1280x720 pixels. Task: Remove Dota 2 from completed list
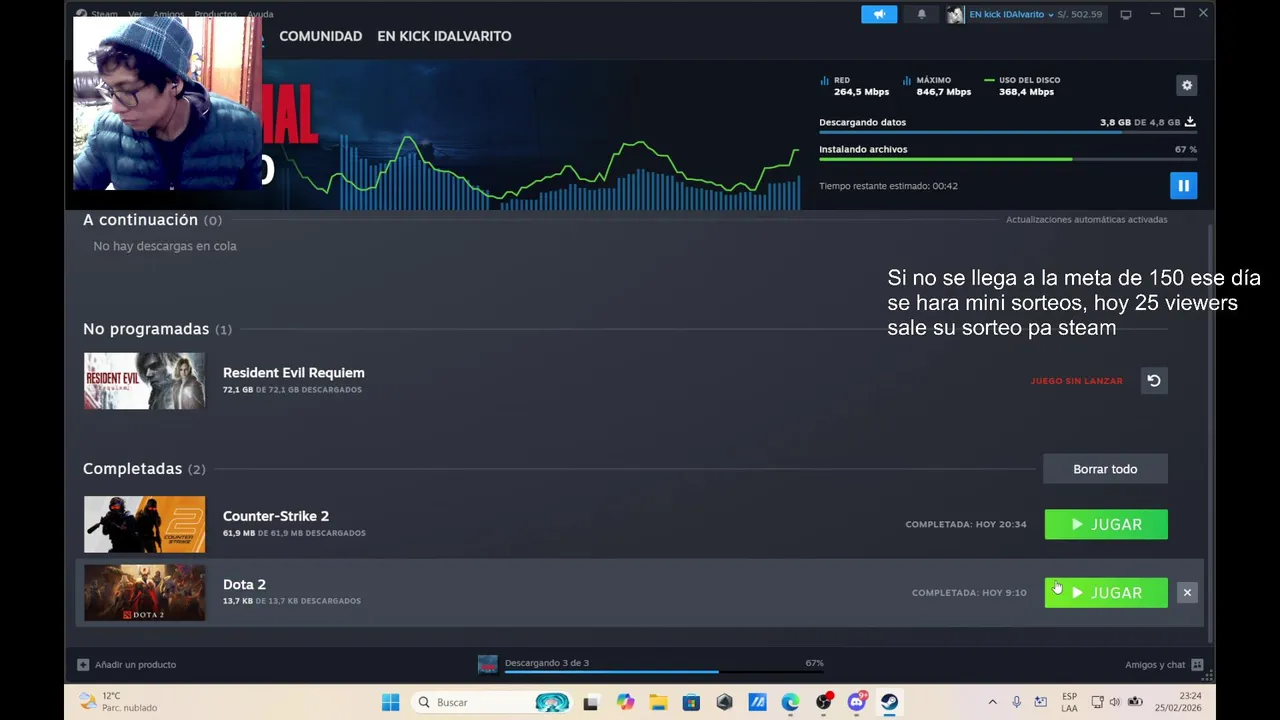(1187, 592)
